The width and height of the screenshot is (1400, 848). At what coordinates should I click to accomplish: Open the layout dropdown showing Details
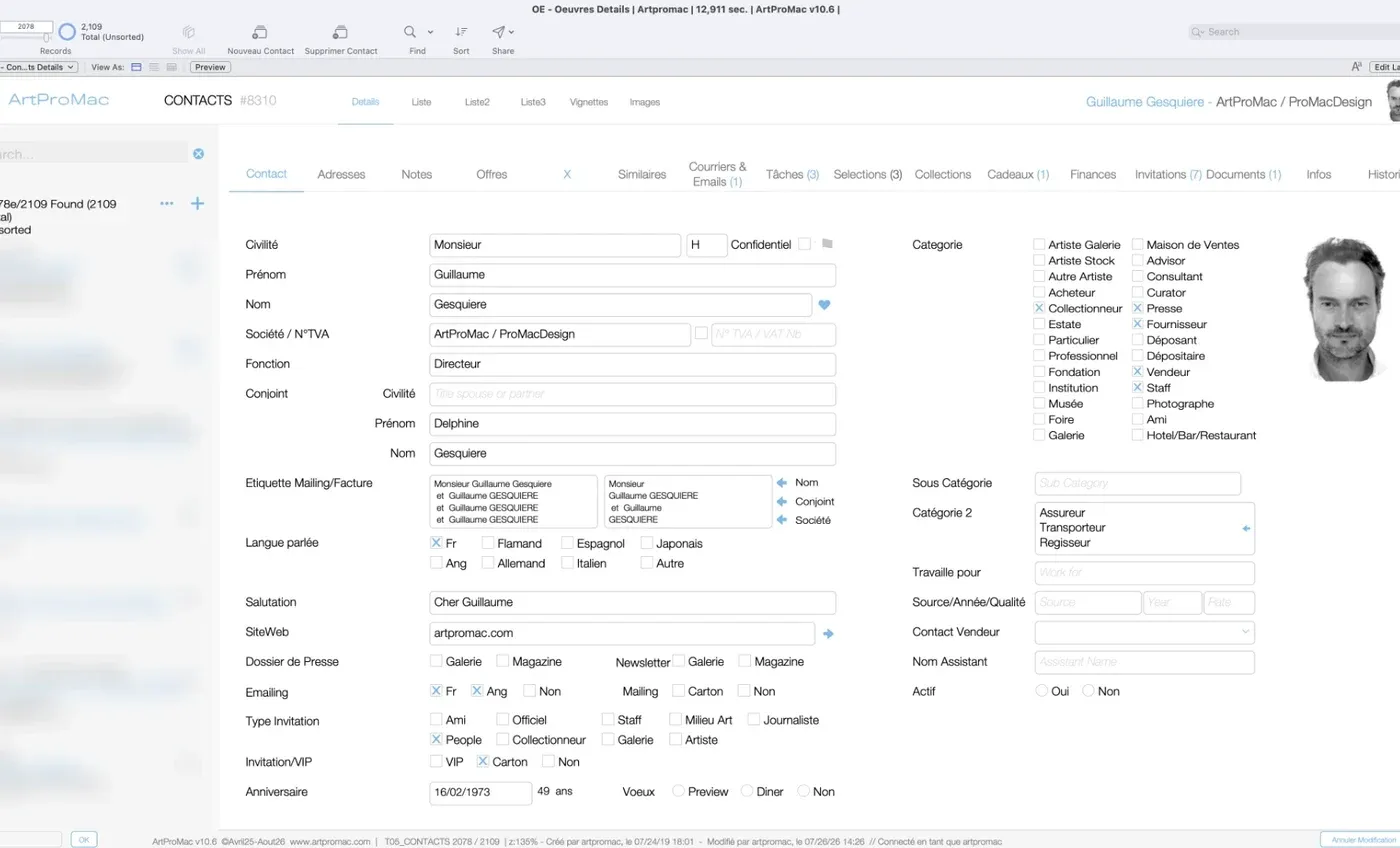point(38,67)
